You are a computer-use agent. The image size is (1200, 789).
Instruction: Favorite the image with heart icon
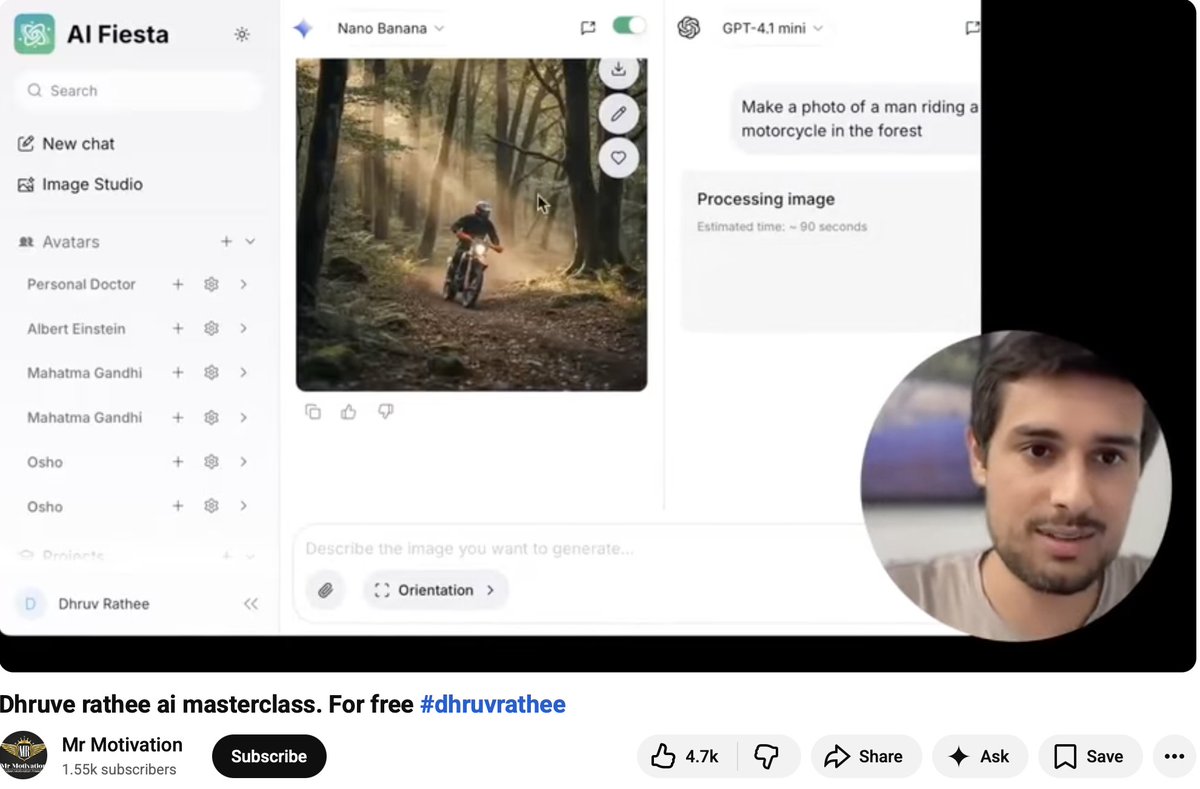tap(619, 158)
